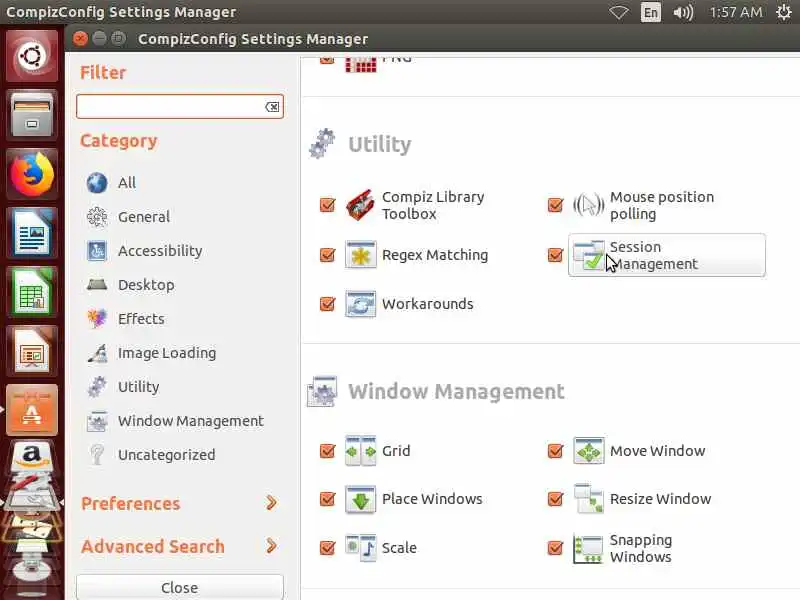Open the Workarounds plugin icon
This screenshot has height=600, width=800.
point(360,304)
